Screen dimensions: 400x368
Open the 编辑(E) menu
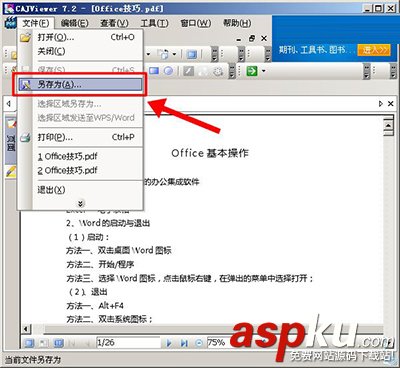75,23
